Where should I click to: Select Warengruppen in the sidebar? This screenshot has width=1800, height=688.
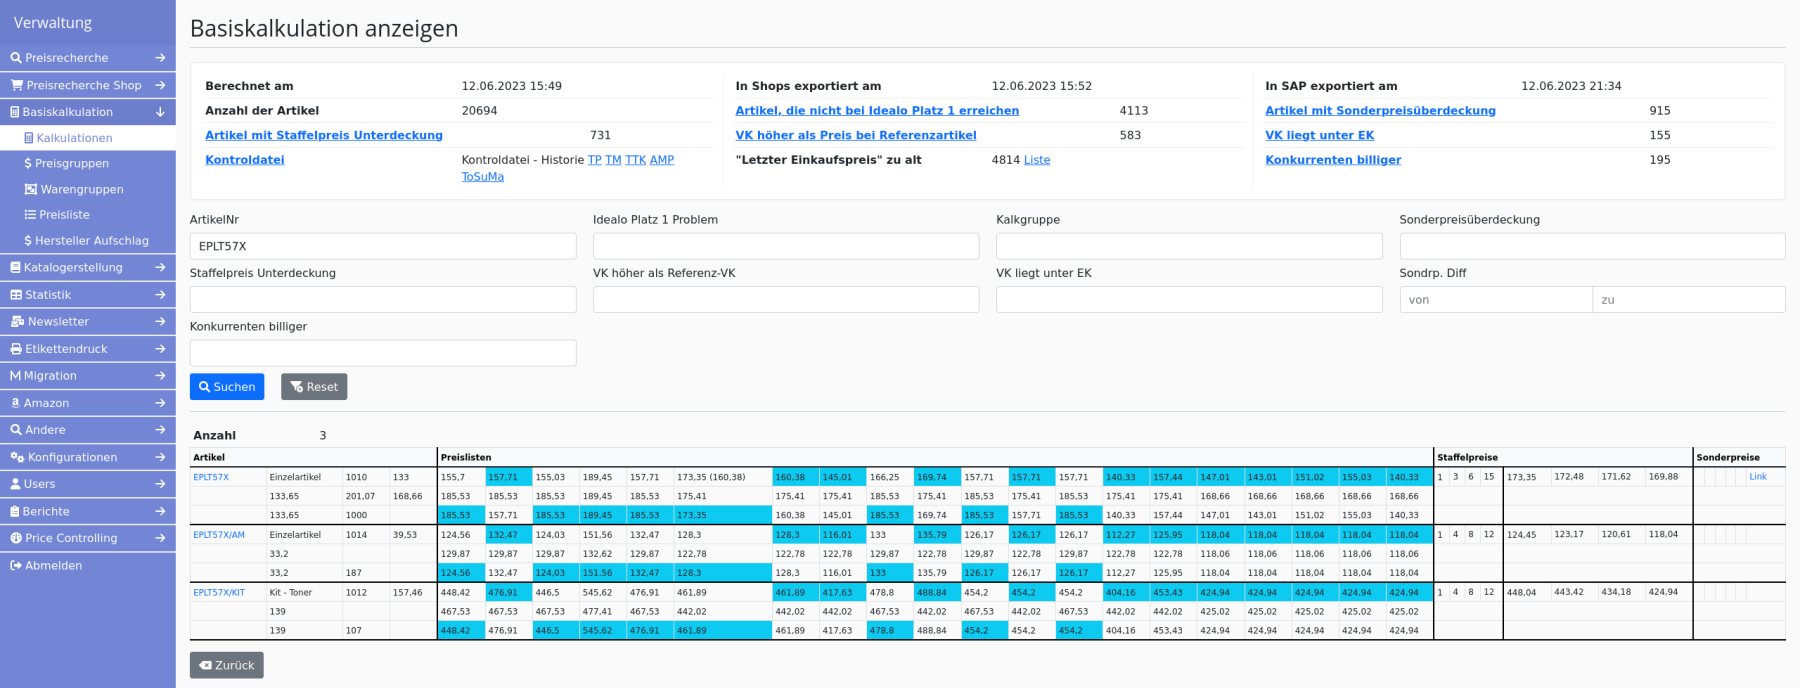click(x=81, y=190)
